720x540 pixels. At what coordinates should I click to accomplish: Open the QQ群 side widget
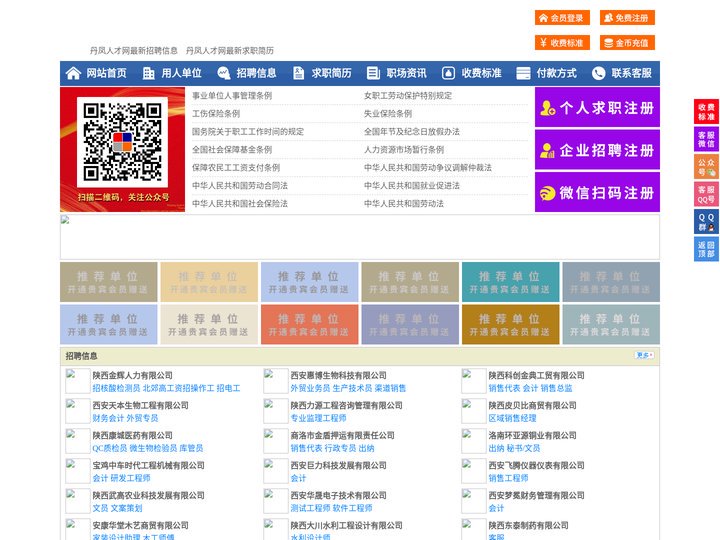tap(706, 222)
